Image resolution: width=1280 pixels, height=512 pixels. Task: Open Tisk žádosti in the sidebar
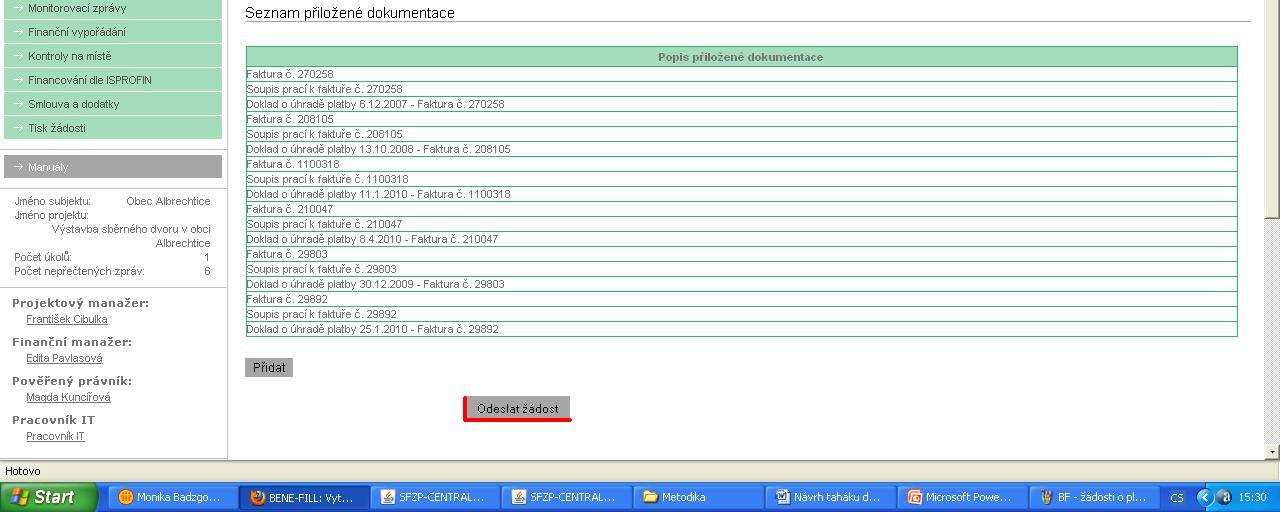click(x=113, y=128)
